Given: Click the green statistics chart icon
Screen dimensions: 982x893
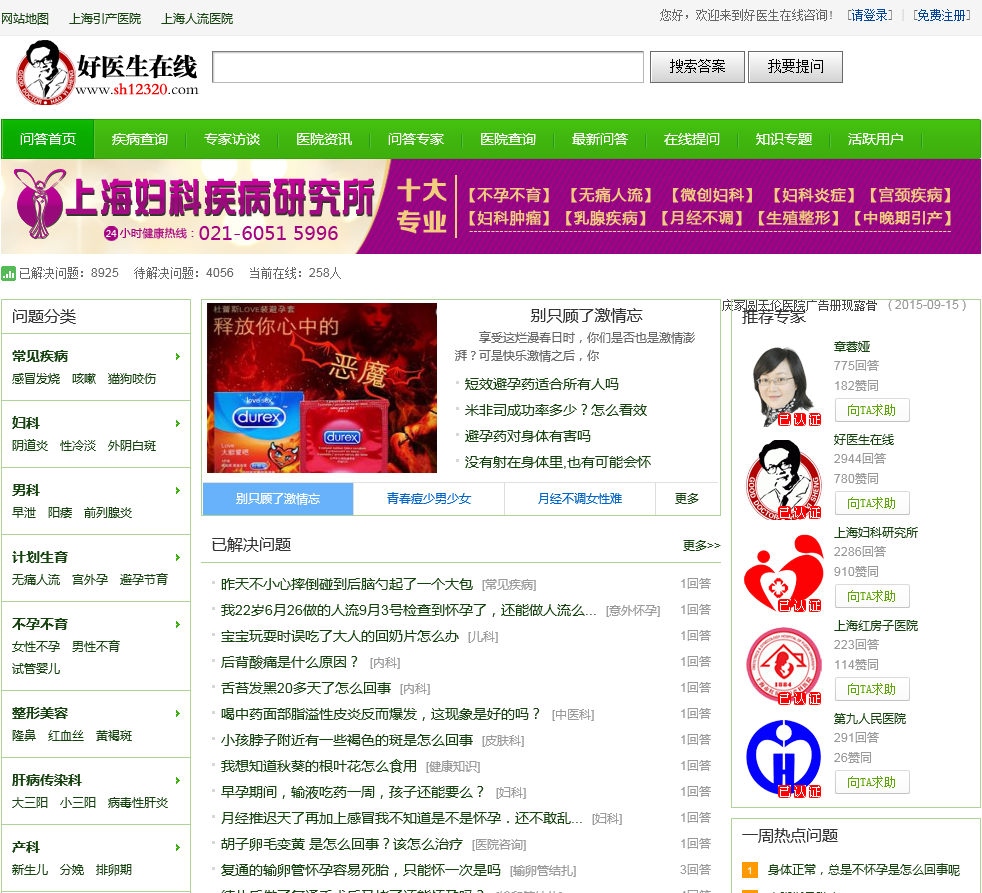Looking at the screenshot, I should [x=8, y=273].
